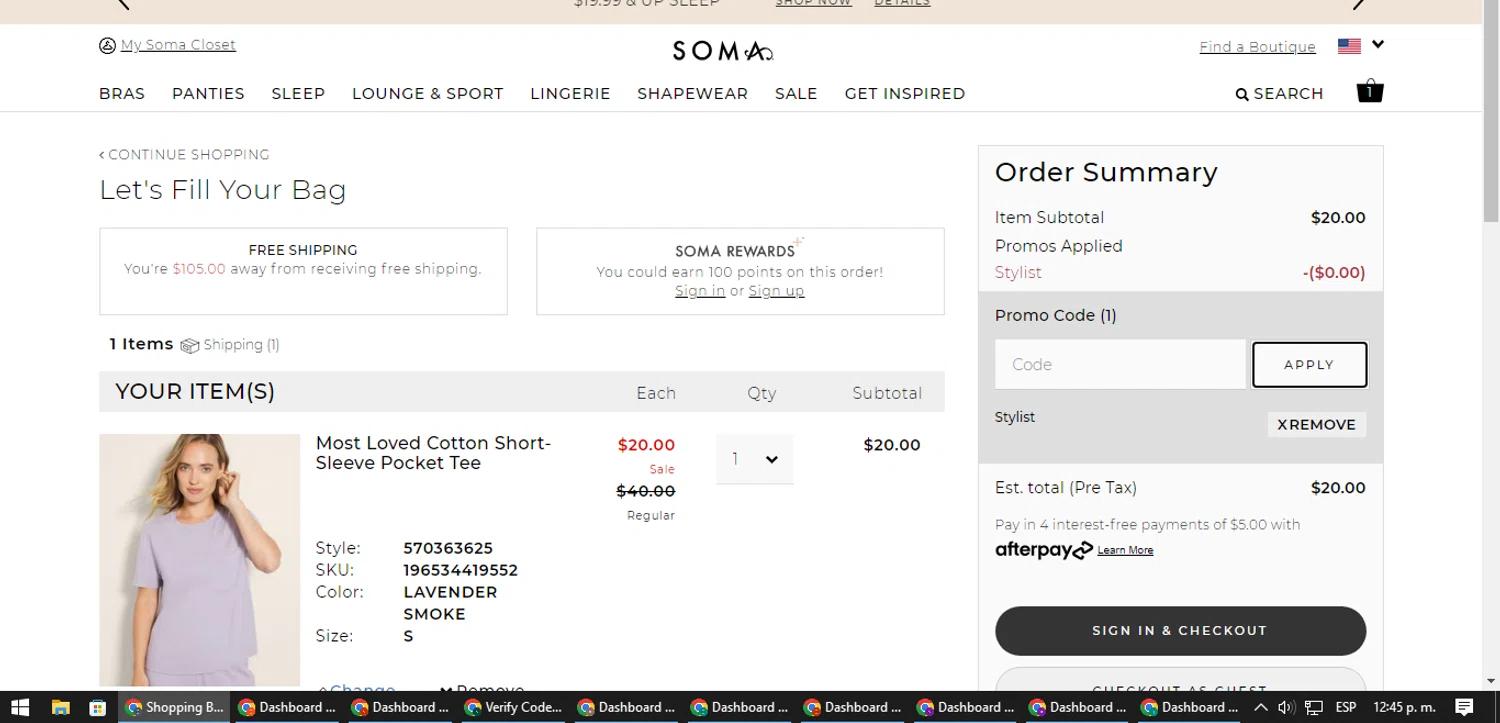
Task: Click the US flag country icon
Action: coord(1349,46)
